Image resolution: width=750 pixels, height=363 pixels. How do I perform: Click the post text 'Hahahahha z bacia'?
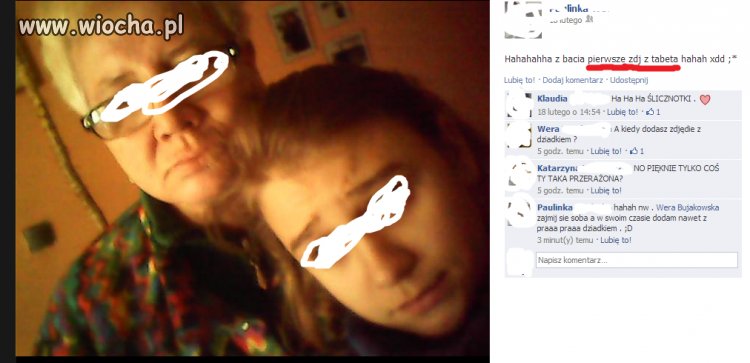[544, 59]
